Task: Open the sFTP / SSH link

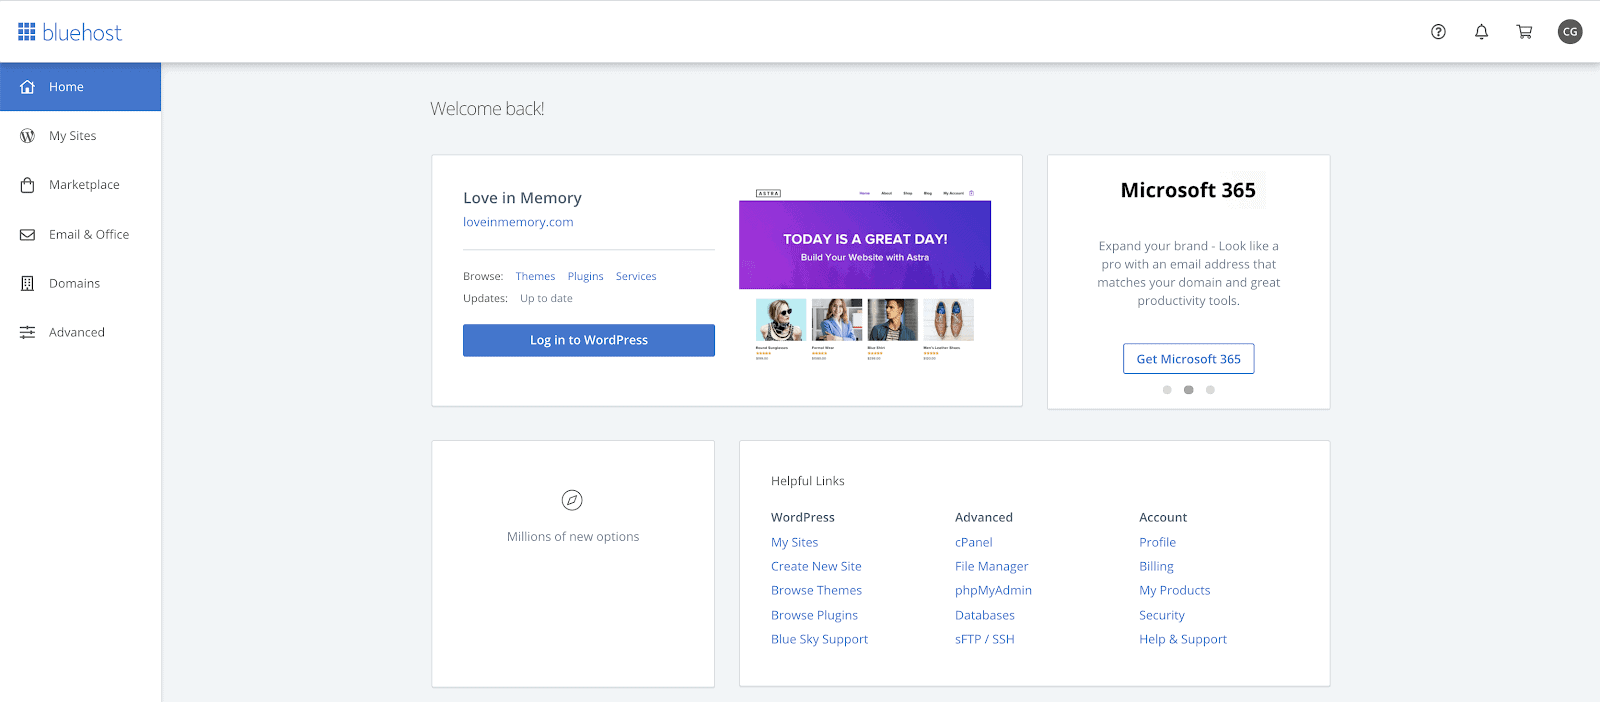Action: (x=985, y=639)
